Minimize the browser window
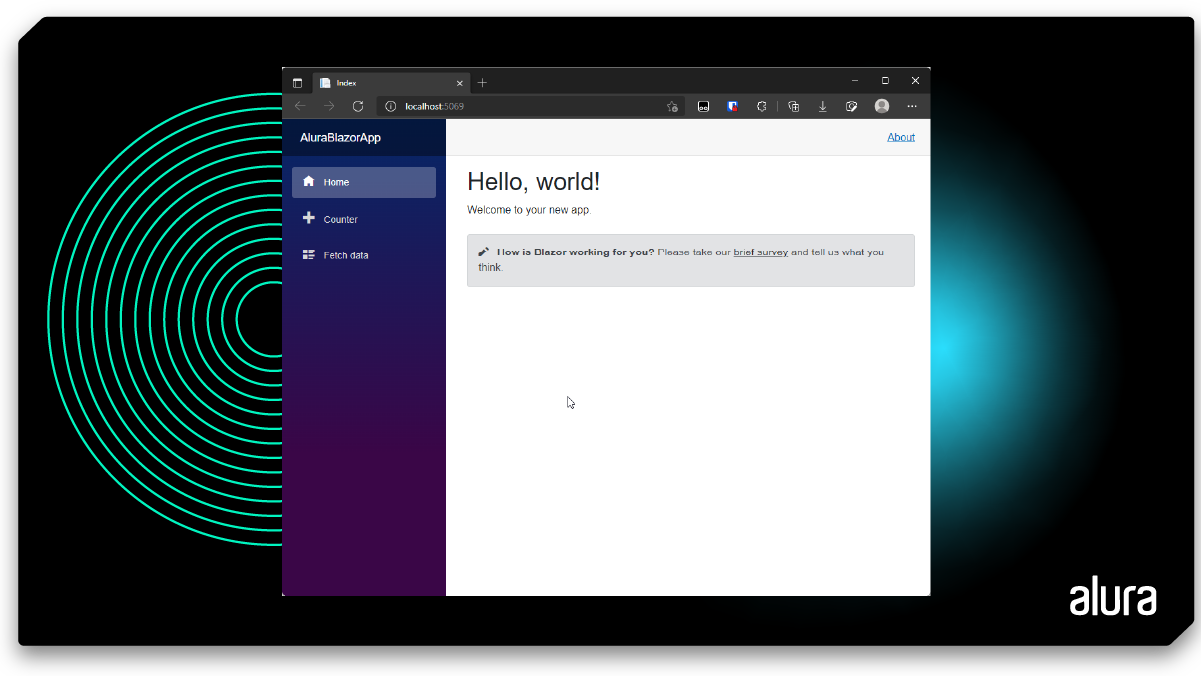 coord(855,80)
